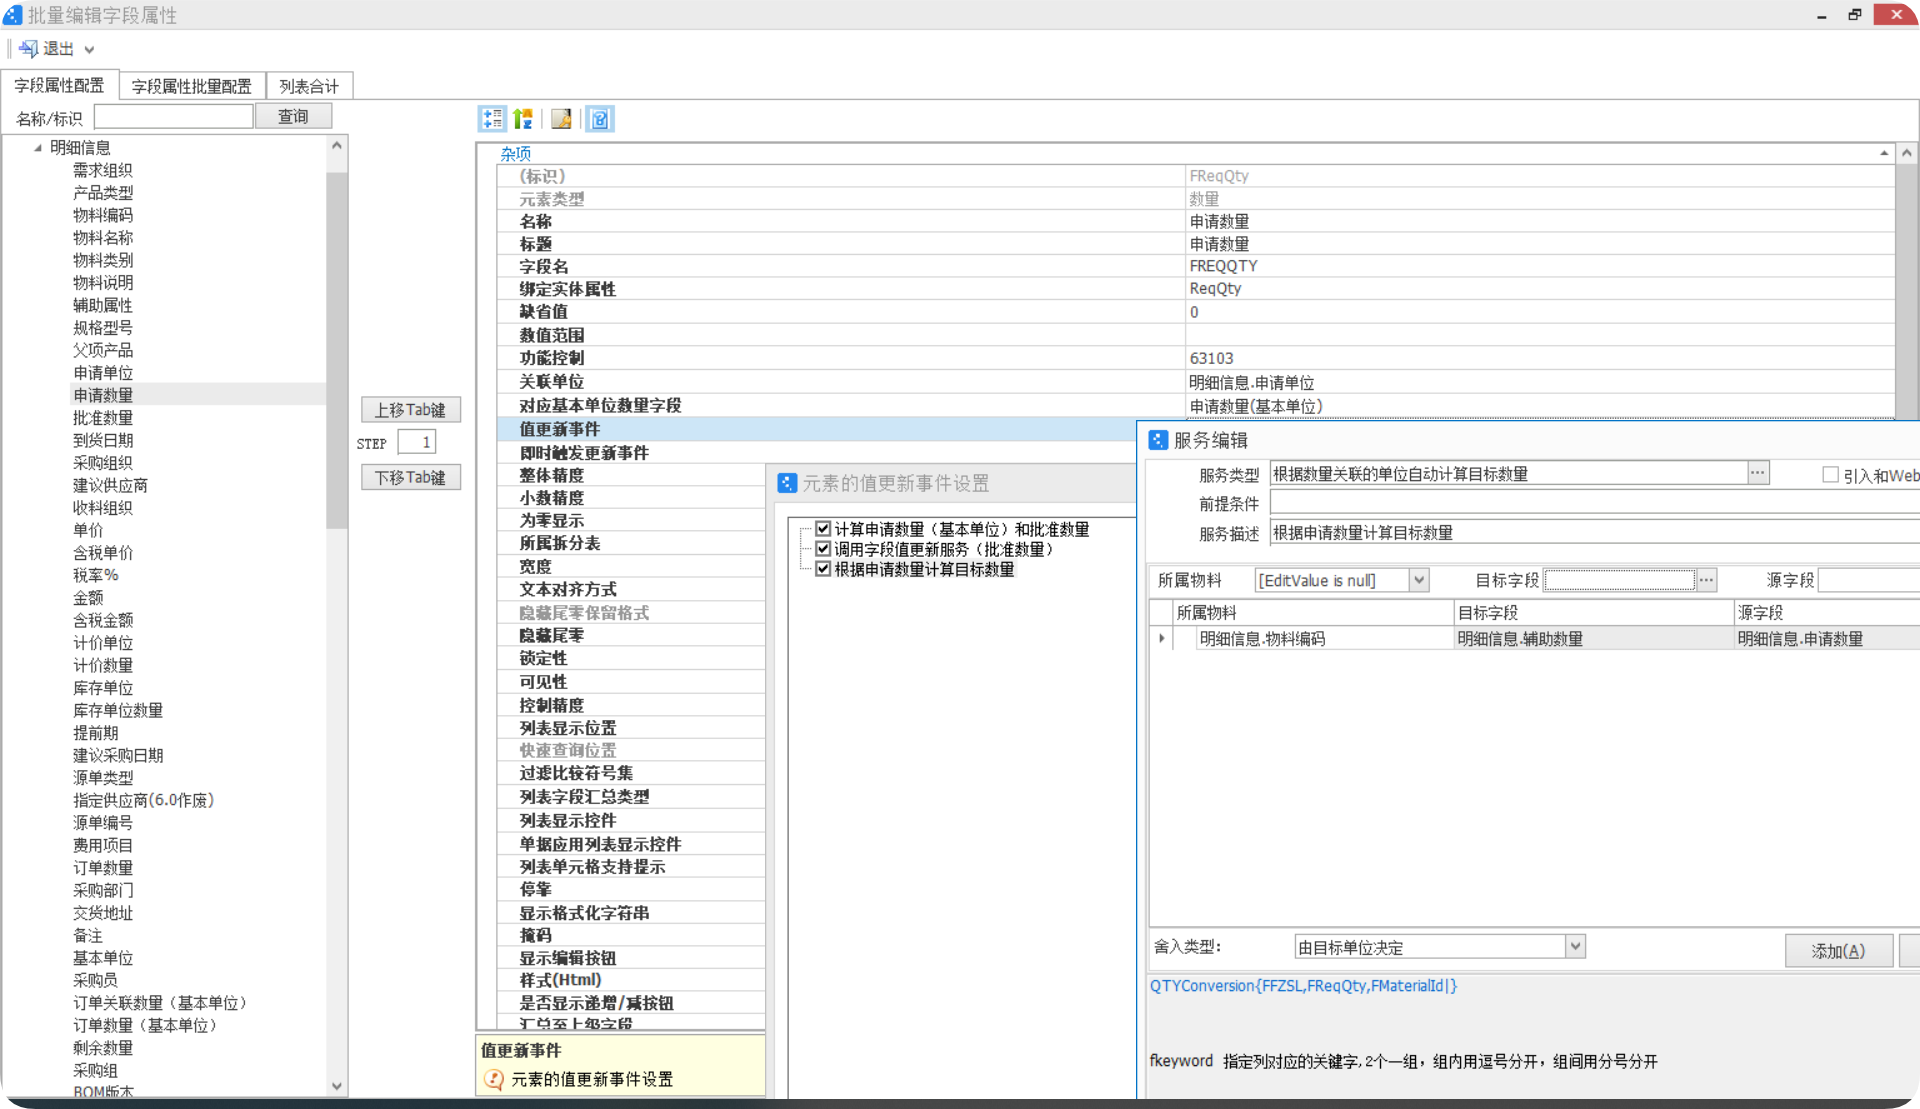Click the 退出 exit door icon
This screenshot has height=1109, width=1920.
point(28,49)
